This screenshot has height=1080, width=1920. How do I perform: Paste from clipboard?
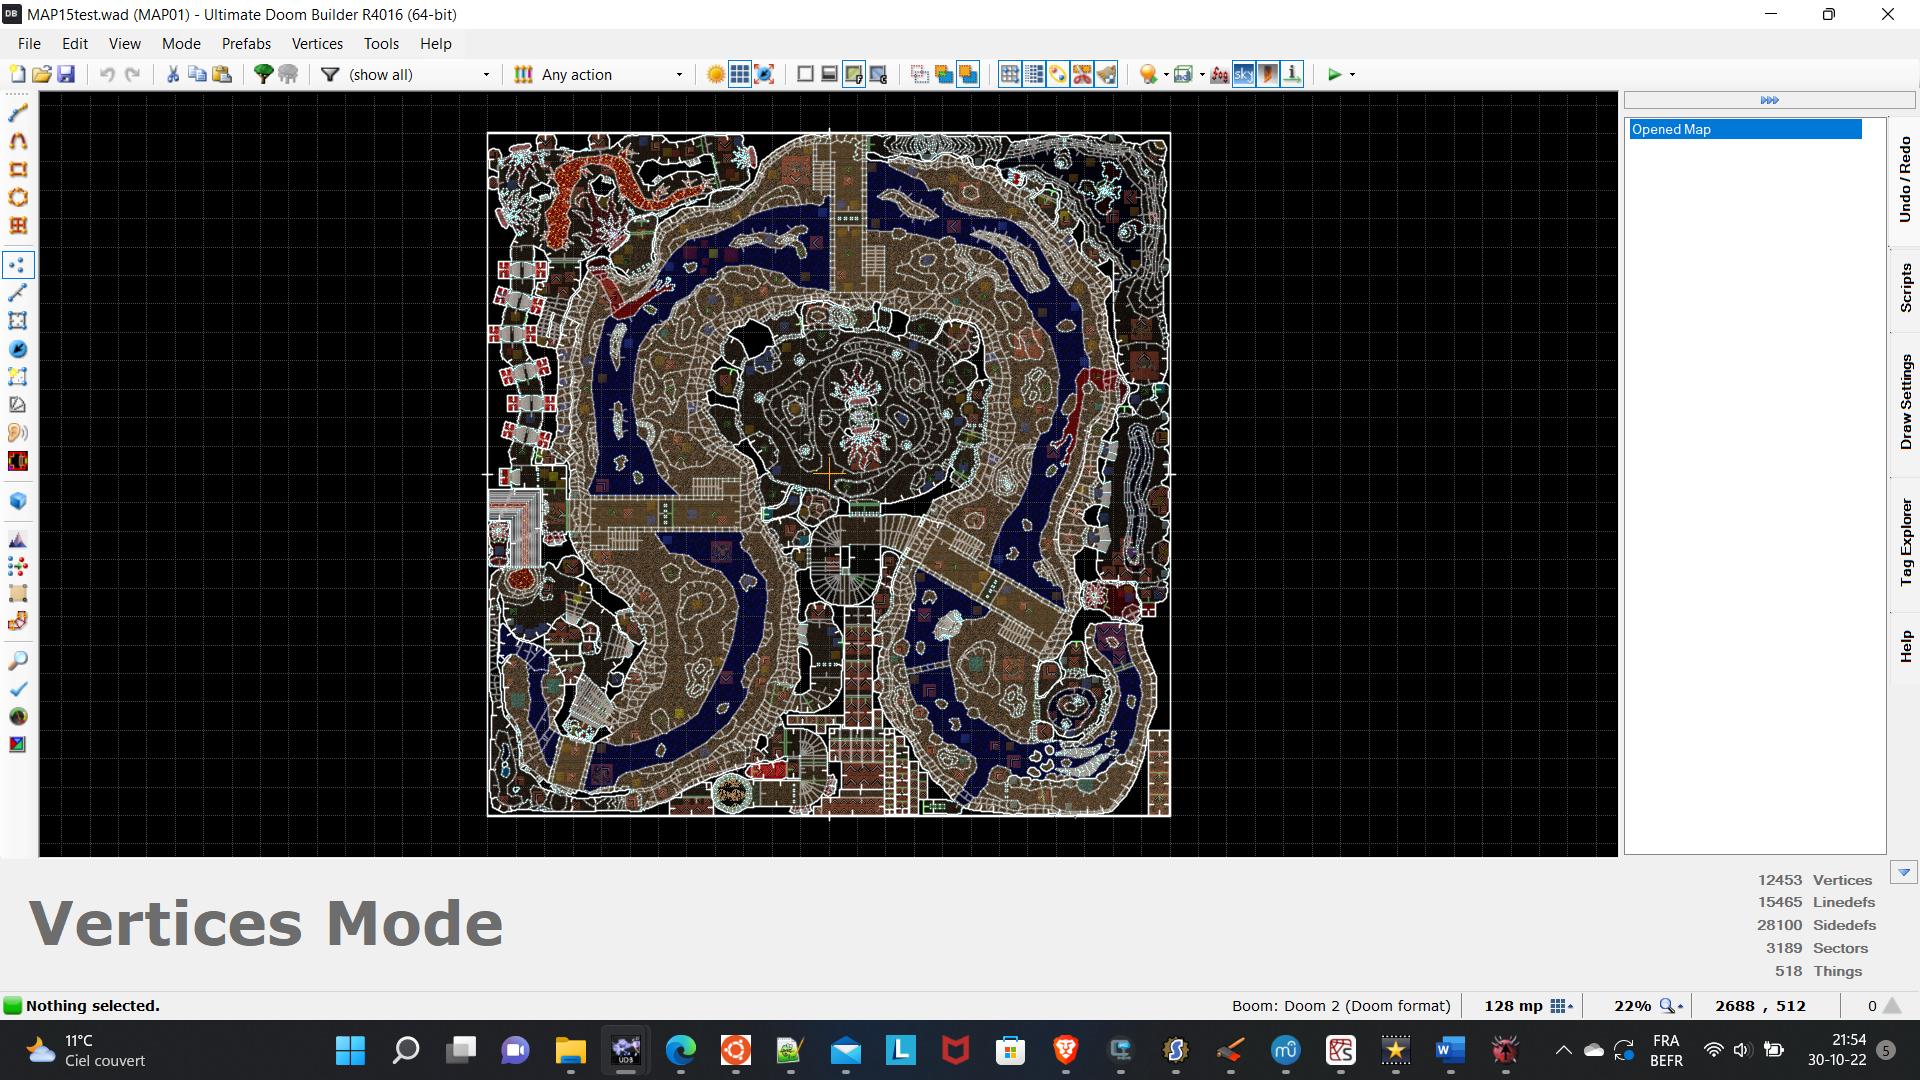coord(222,74)
